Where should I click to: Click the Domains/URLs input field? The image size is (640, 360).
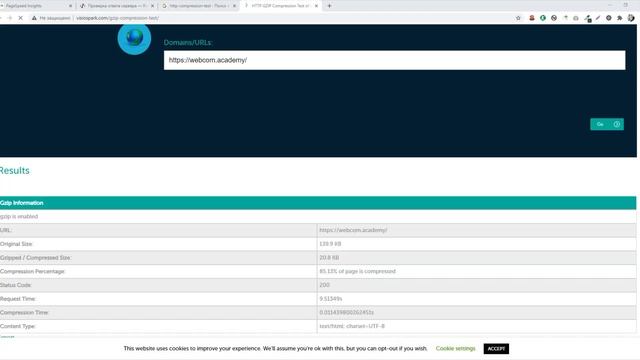(x=394, y=60)
